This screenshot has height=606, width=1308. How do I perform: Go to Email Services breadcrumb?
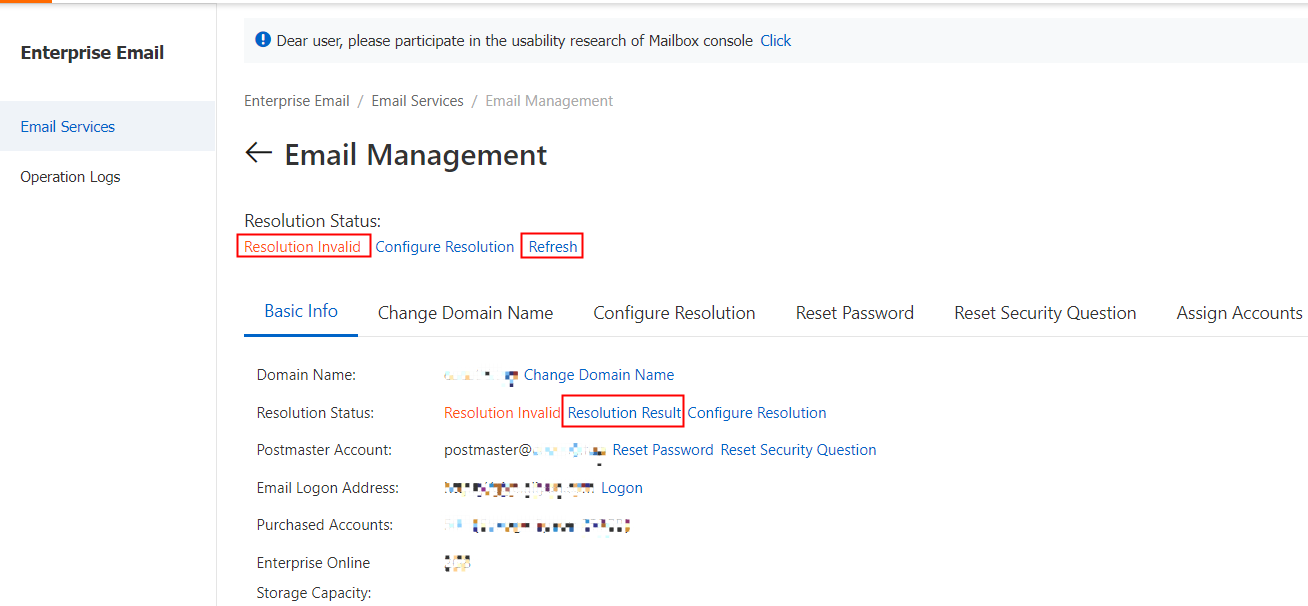coord(417,101)
